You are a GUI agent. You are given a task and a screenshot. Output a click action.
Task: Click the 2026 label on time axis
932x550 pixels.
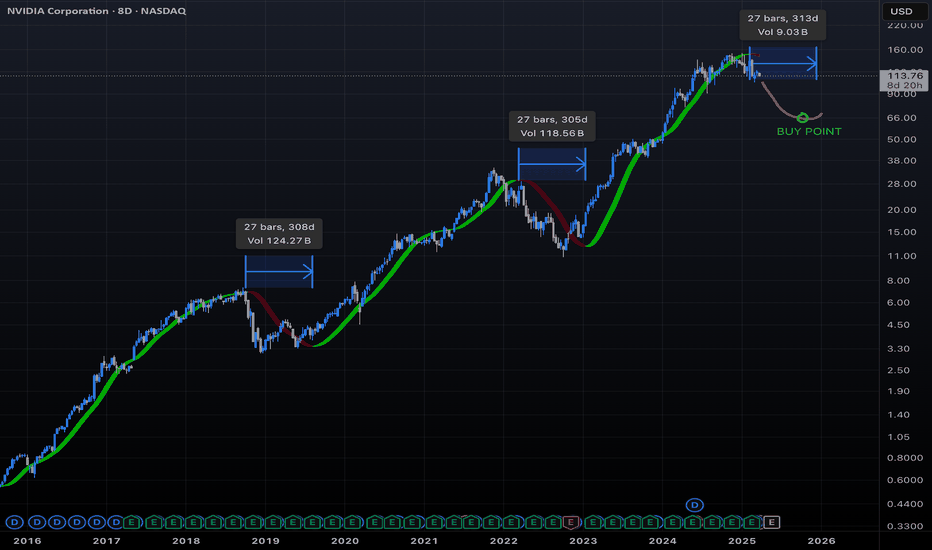click(x=821, y=541)
